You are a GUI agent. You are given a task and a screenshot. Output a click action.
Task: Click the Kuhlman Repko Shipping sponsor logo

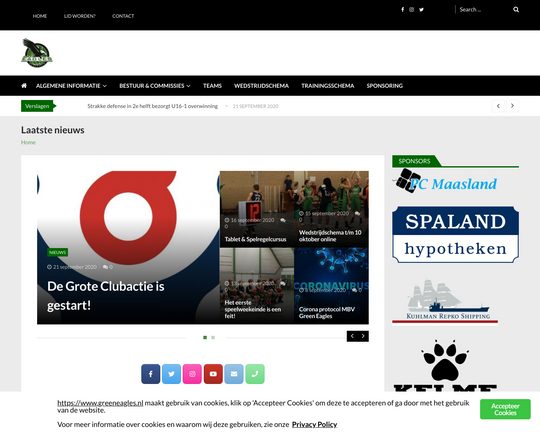coord(445,301)
